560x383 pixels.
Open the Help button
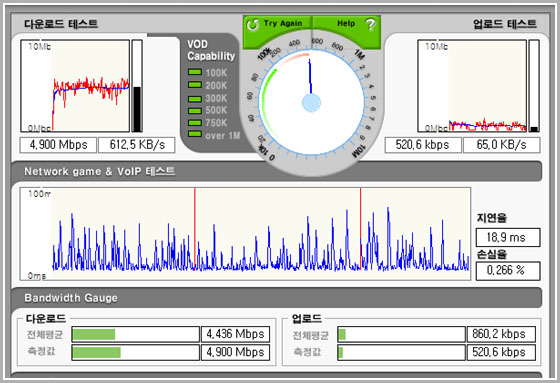346,24
